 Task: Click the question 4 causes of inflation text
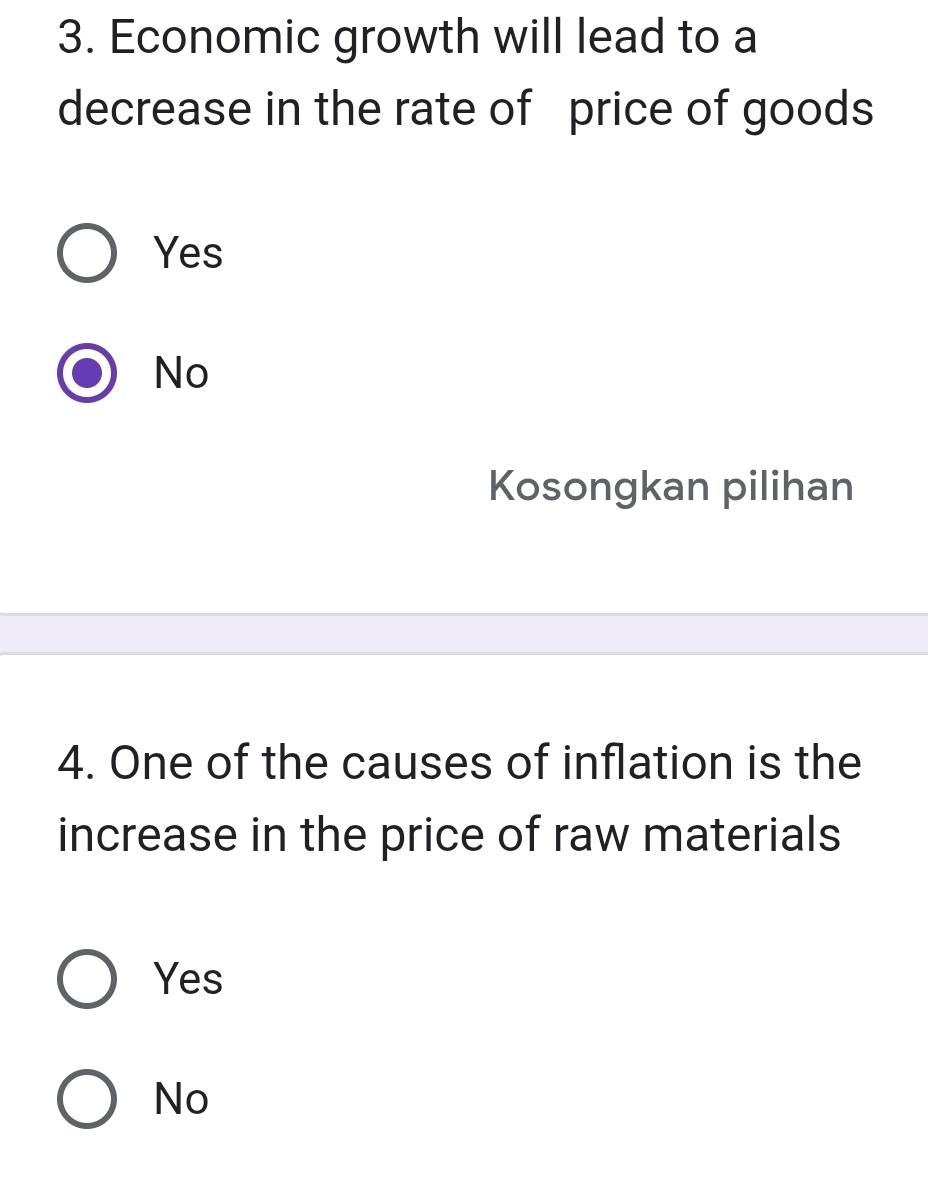coord(460,763)
